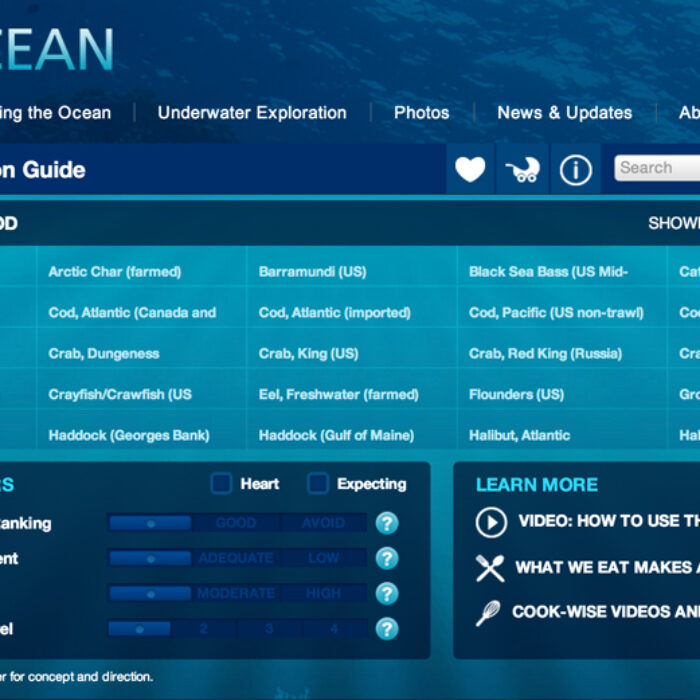This screenshot has width=700, height=700.
Task: Select Crab, King (US)
Action: point(308,354)
